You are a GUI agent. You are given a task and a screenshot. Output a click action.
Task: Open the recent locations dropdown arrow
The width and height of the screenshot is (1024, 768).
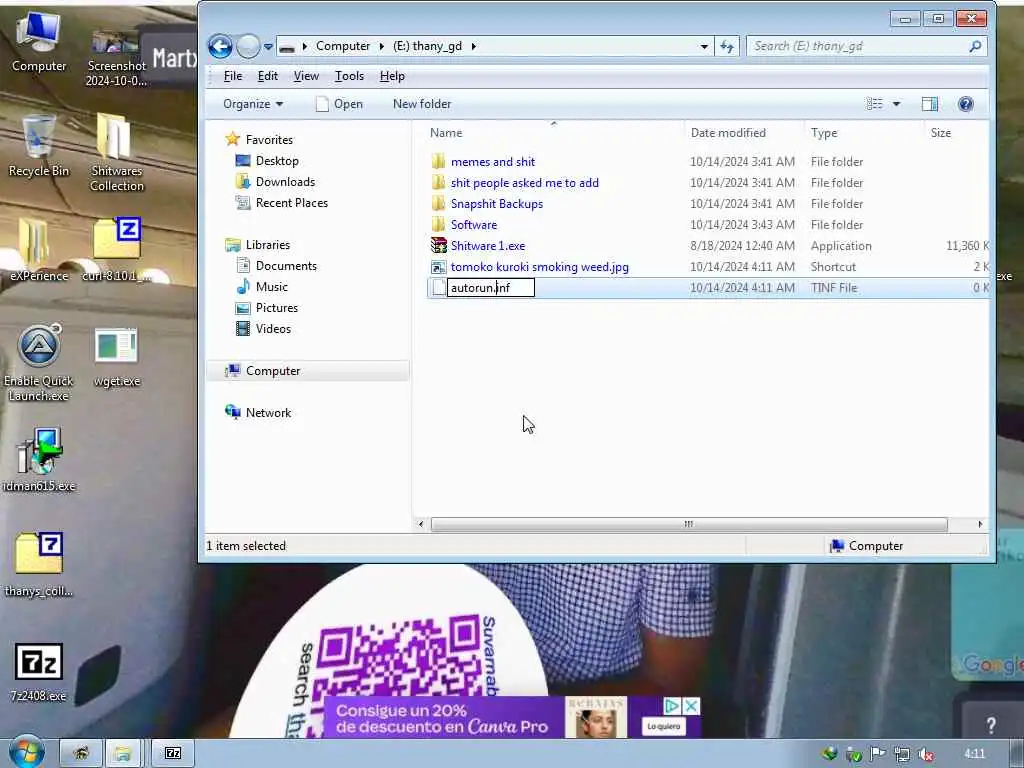268,47
